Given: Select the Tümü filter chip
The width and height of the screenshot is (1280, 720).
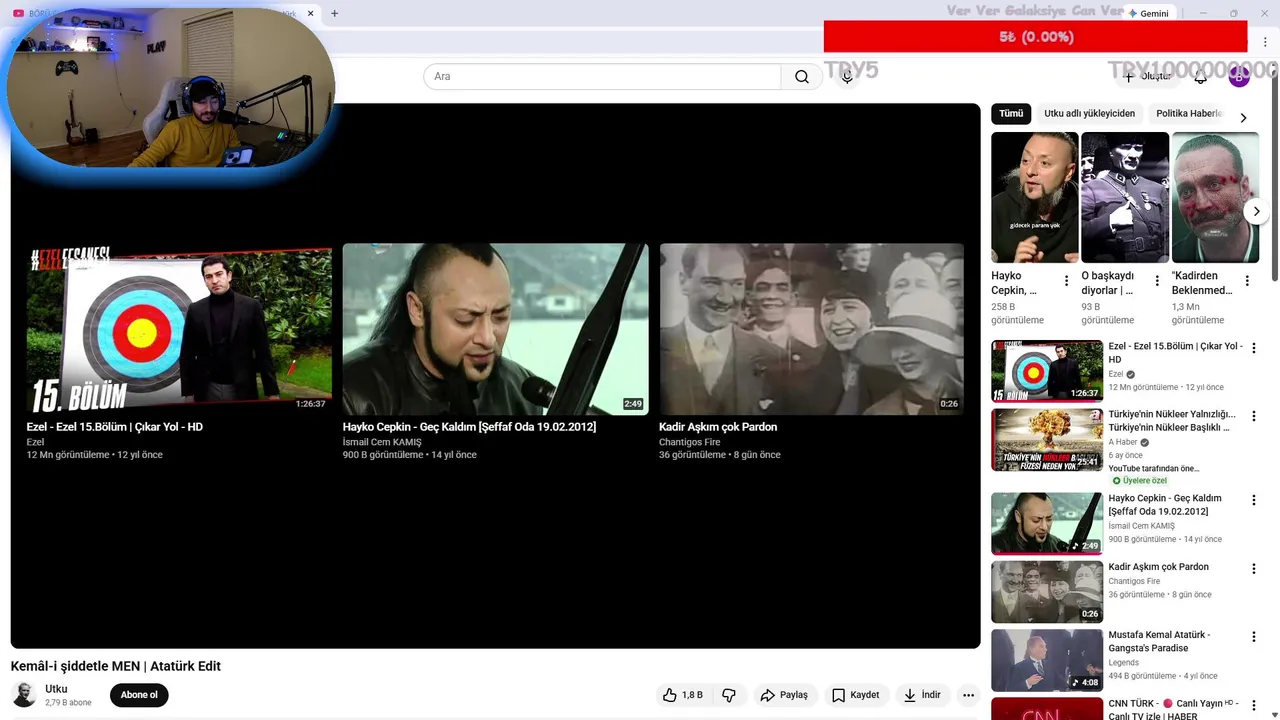Looking at the screenshot, I should (1011, 113).
